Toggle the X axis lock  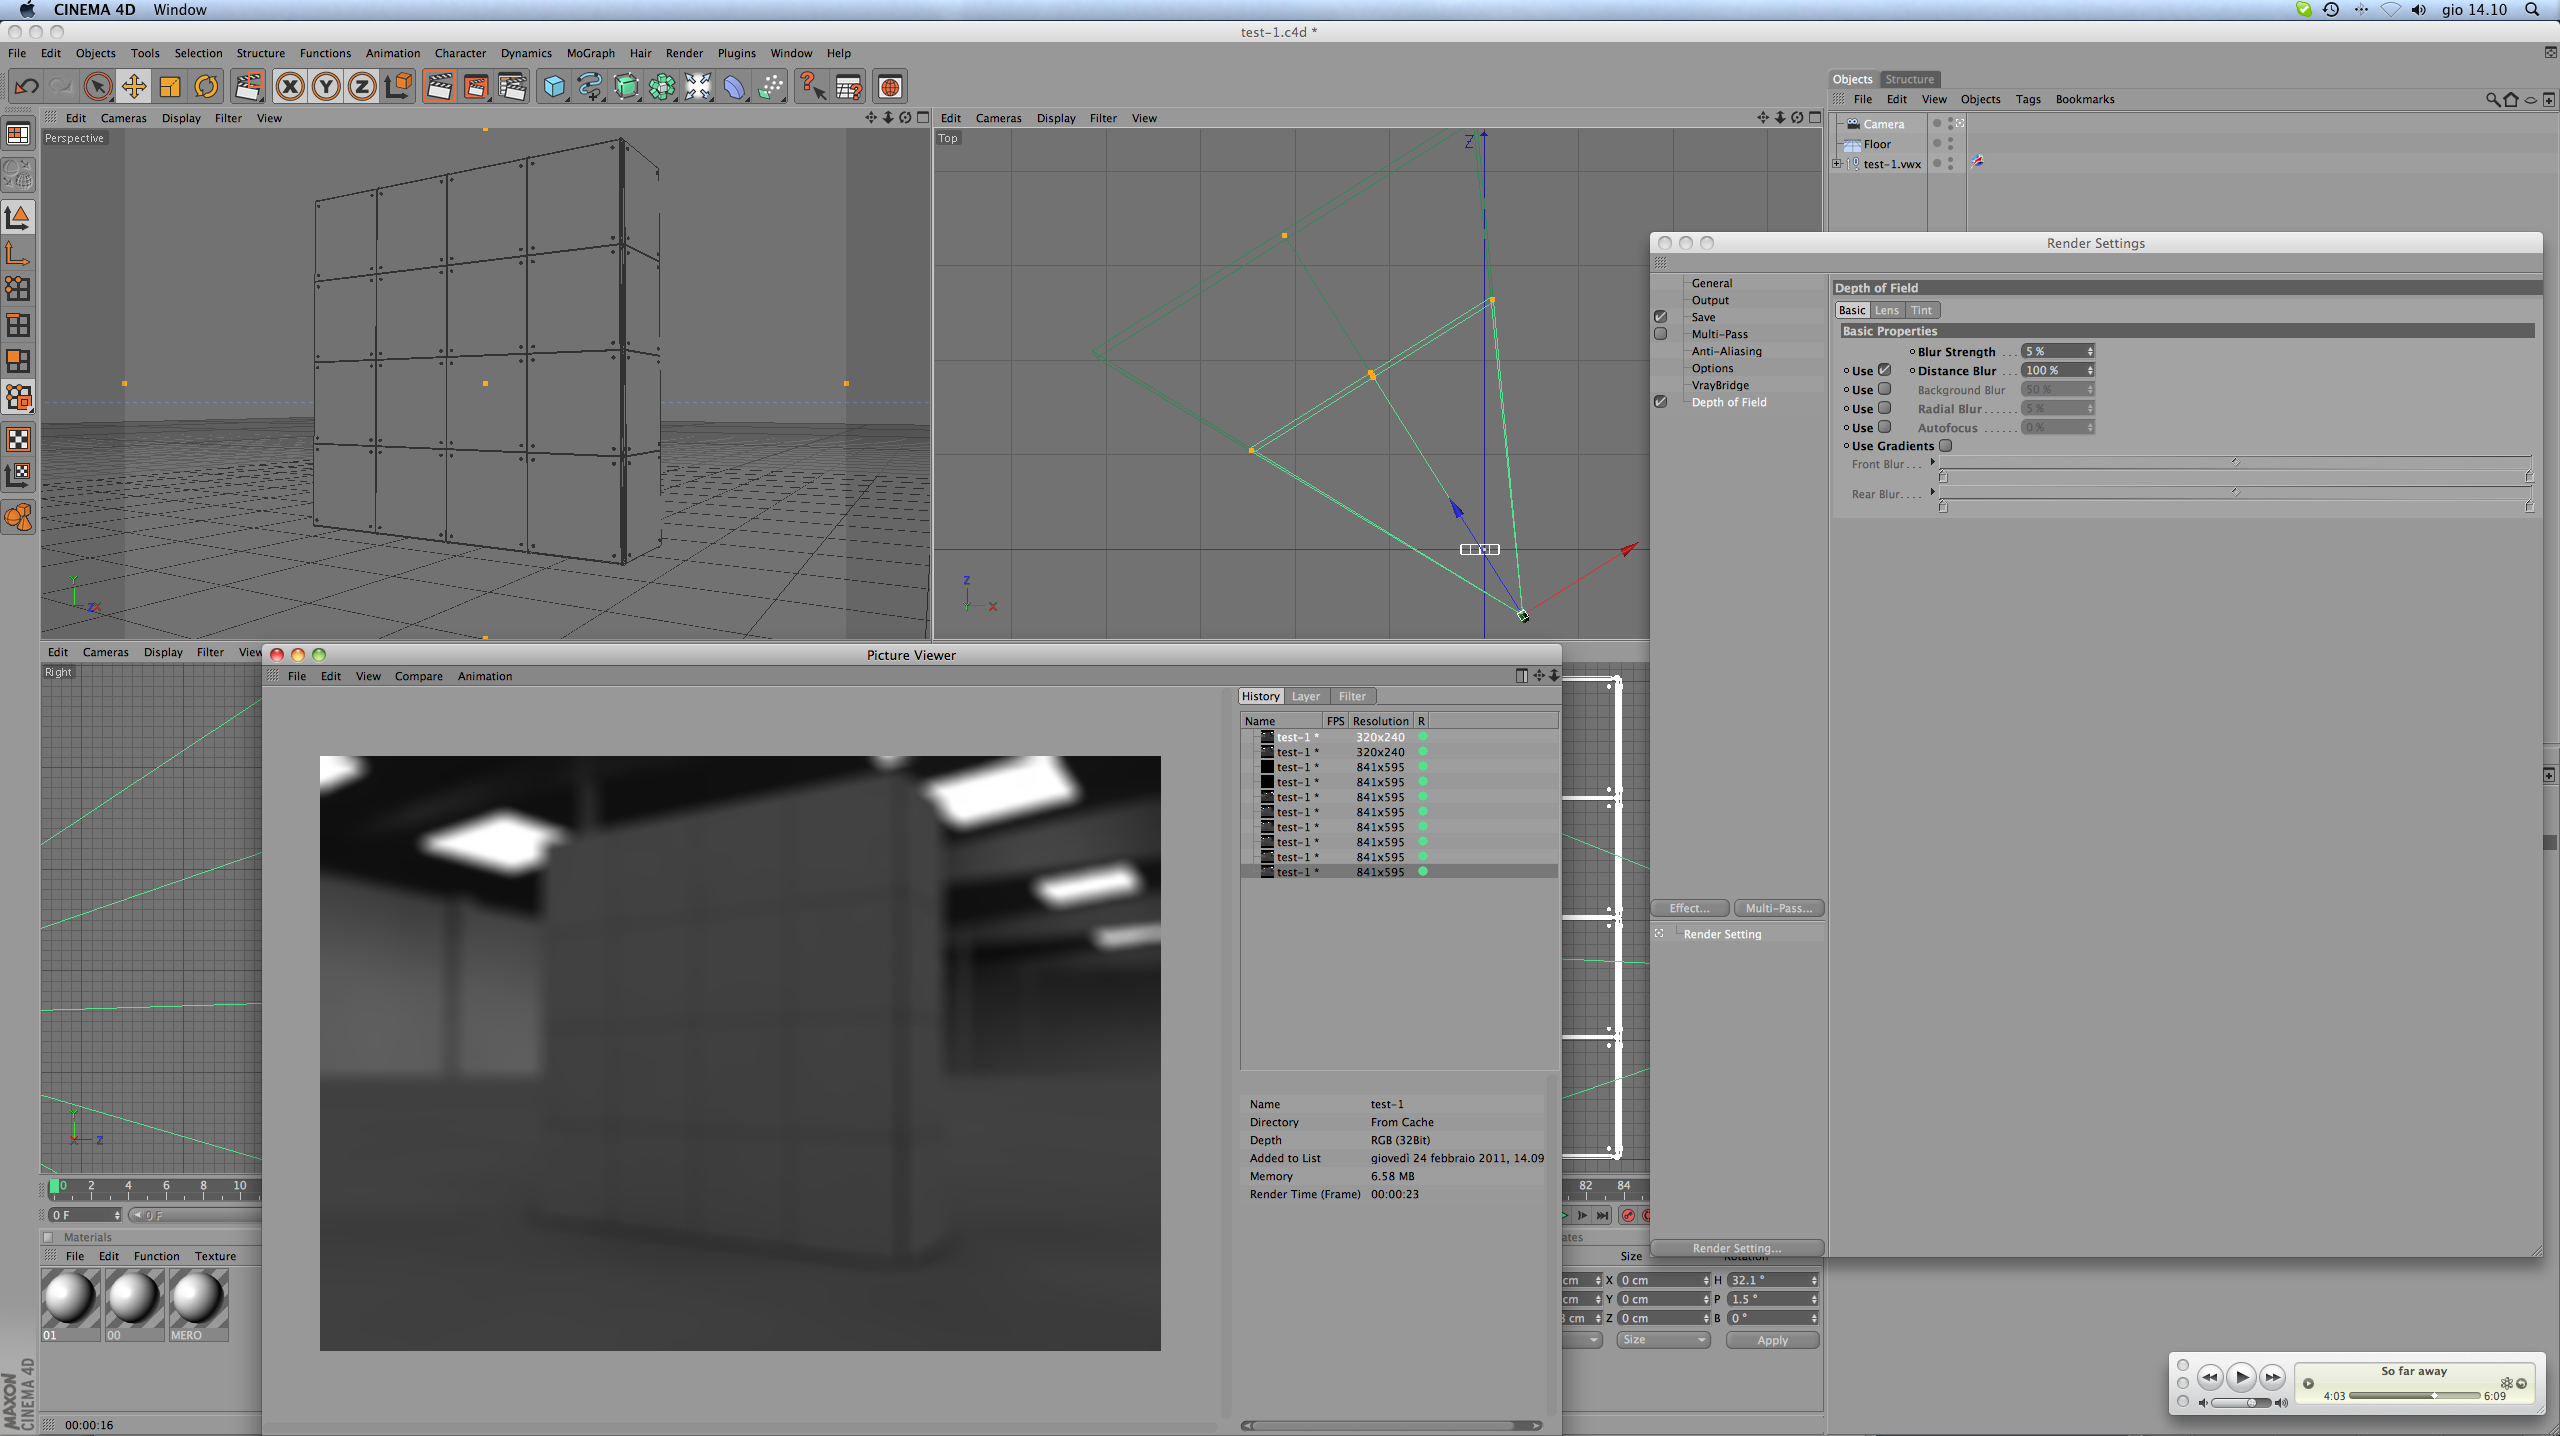(290, 87)
